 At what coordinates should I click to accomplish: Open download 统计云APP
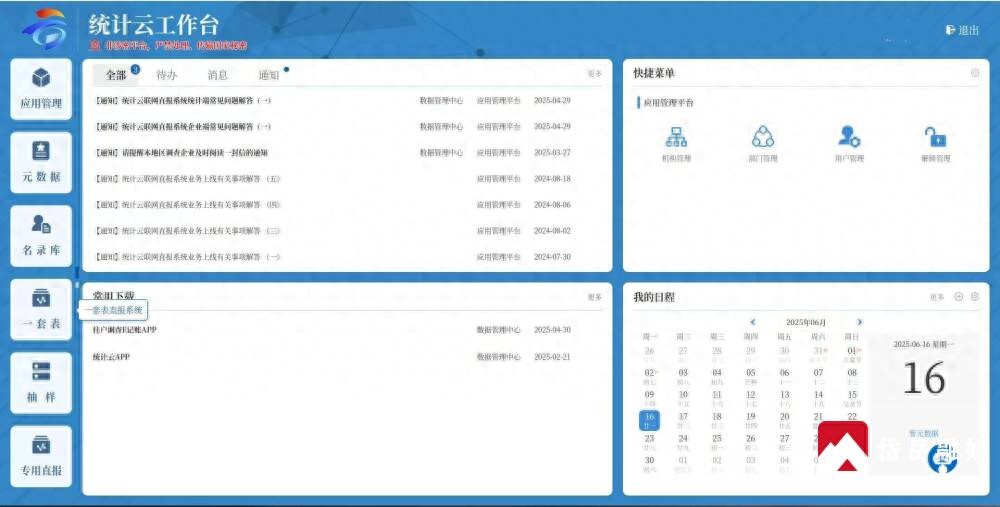111,356
